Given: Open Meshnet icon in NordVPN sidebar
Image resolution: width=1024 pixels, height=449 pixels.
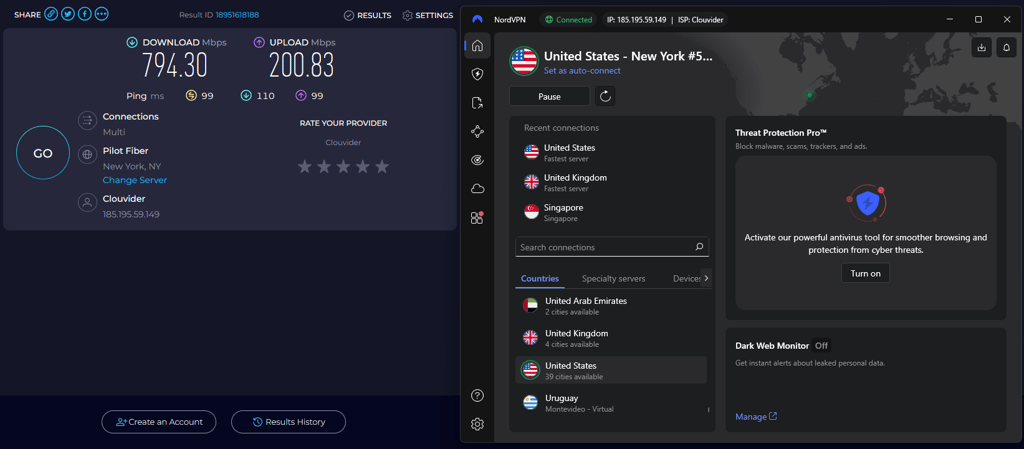Looking at the screenshot, I should tap(477, 132).
